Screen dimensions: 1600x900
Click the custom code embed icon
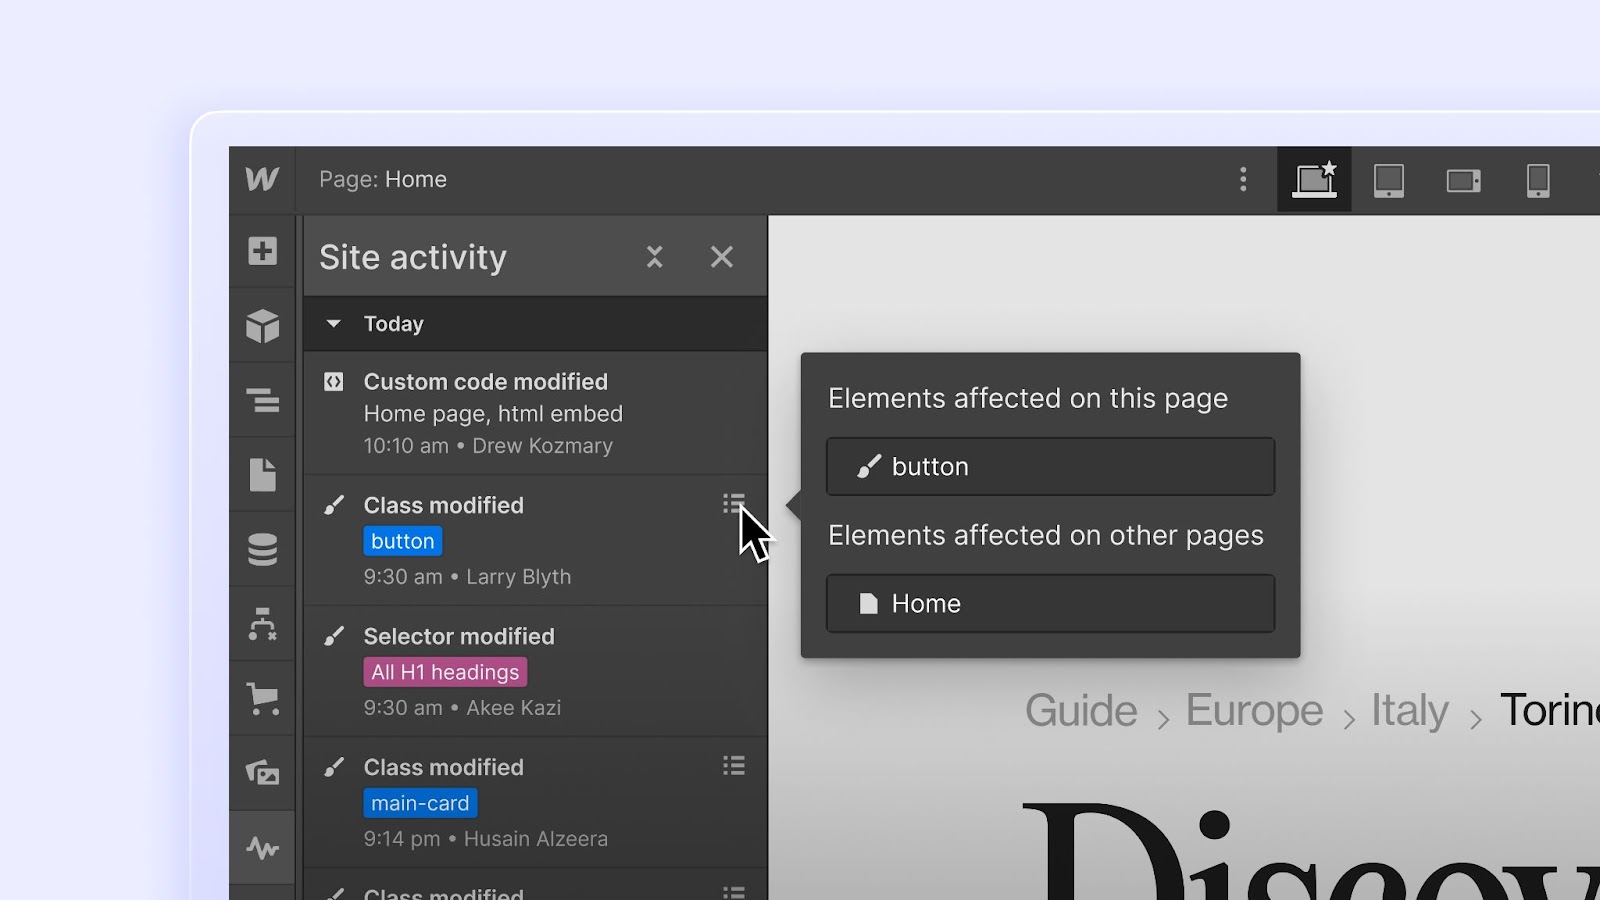click(334, 382)
